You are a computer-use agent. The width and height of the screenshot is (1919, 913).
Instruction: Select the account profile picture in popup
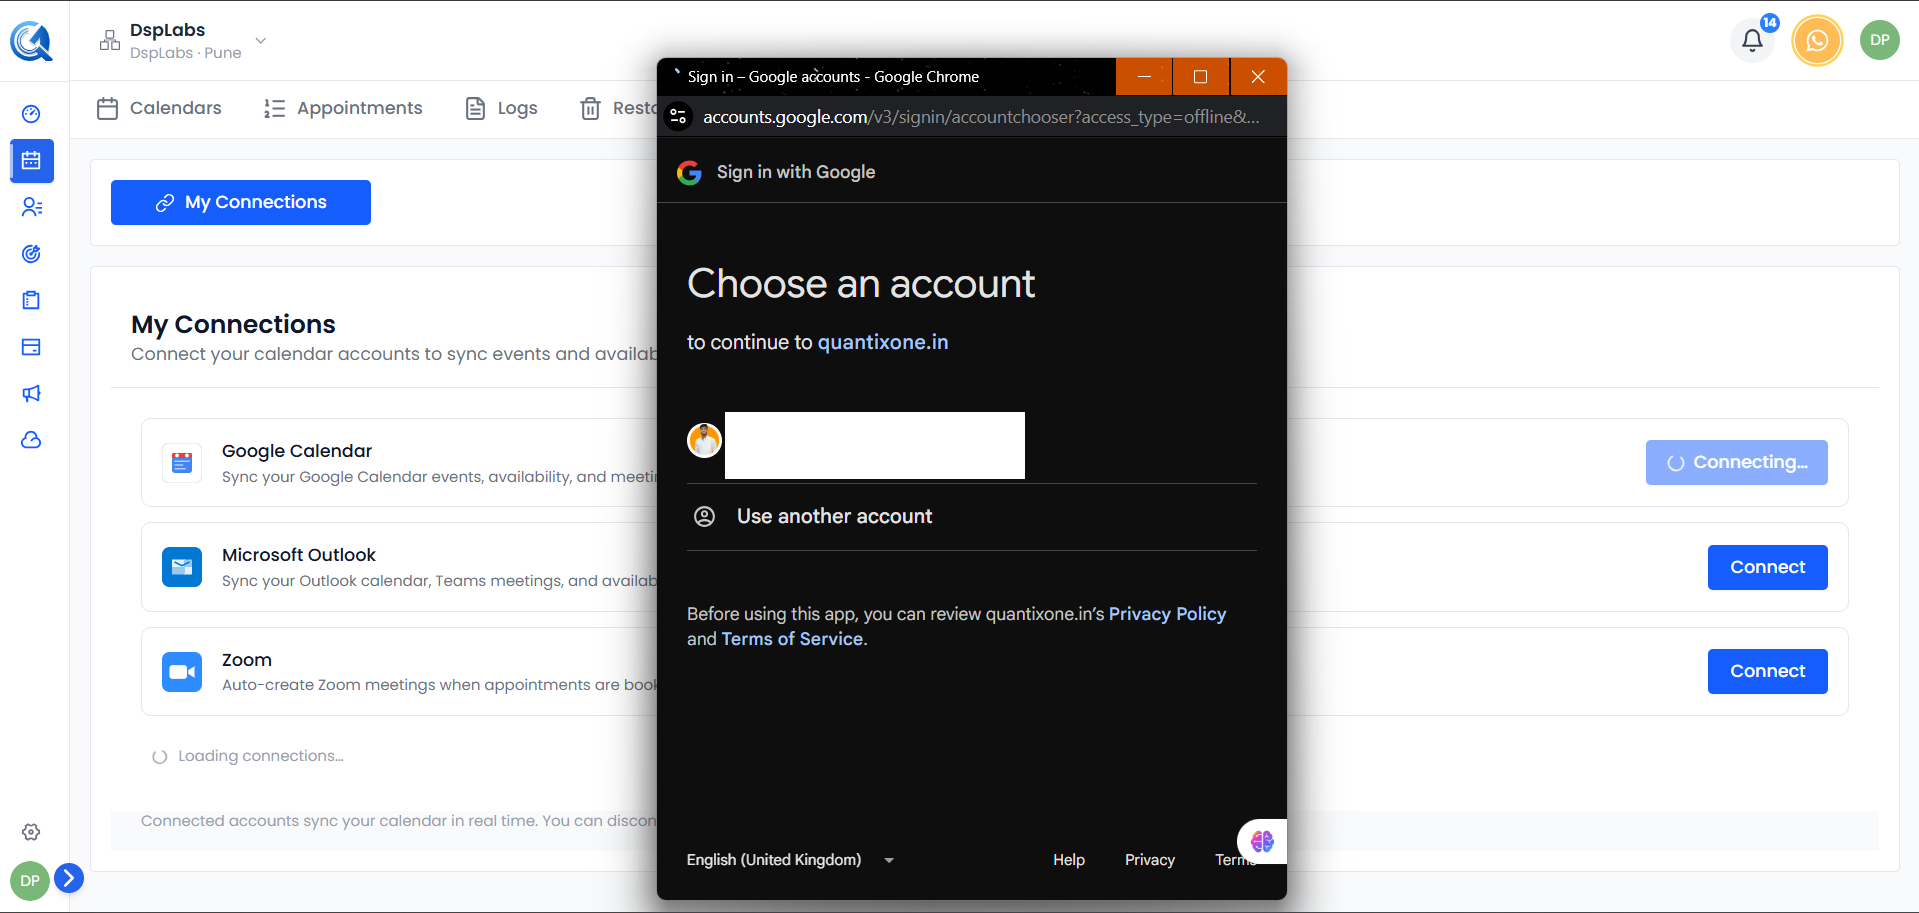[704, 440]
